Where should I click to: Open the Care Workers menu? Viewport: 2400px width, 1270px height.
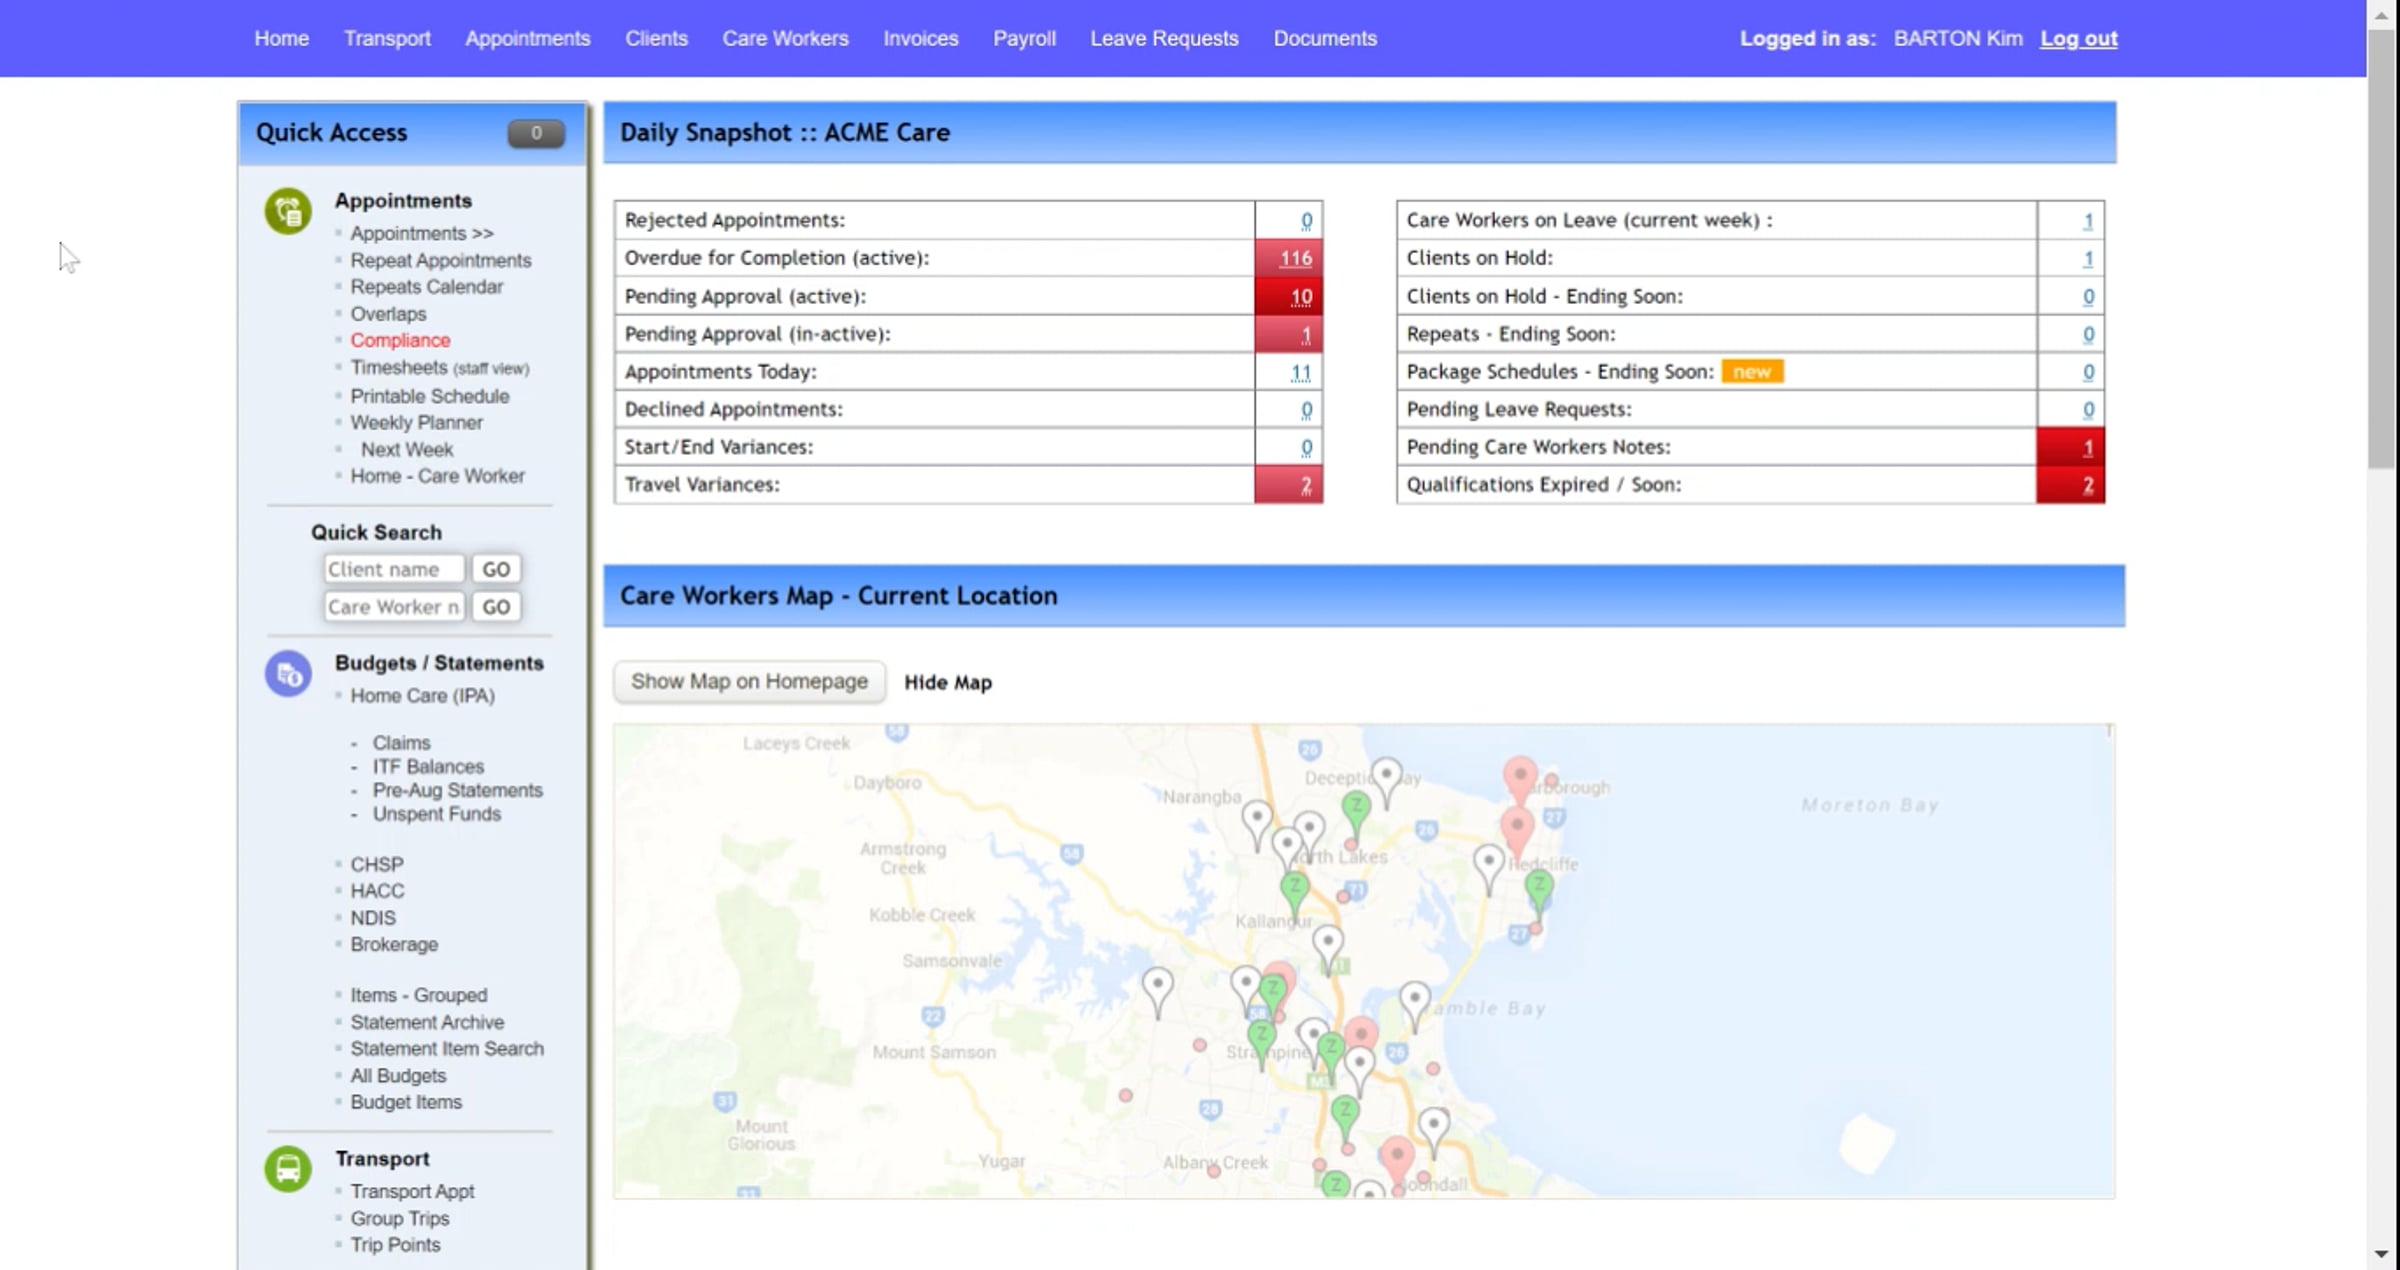(785, 38)
